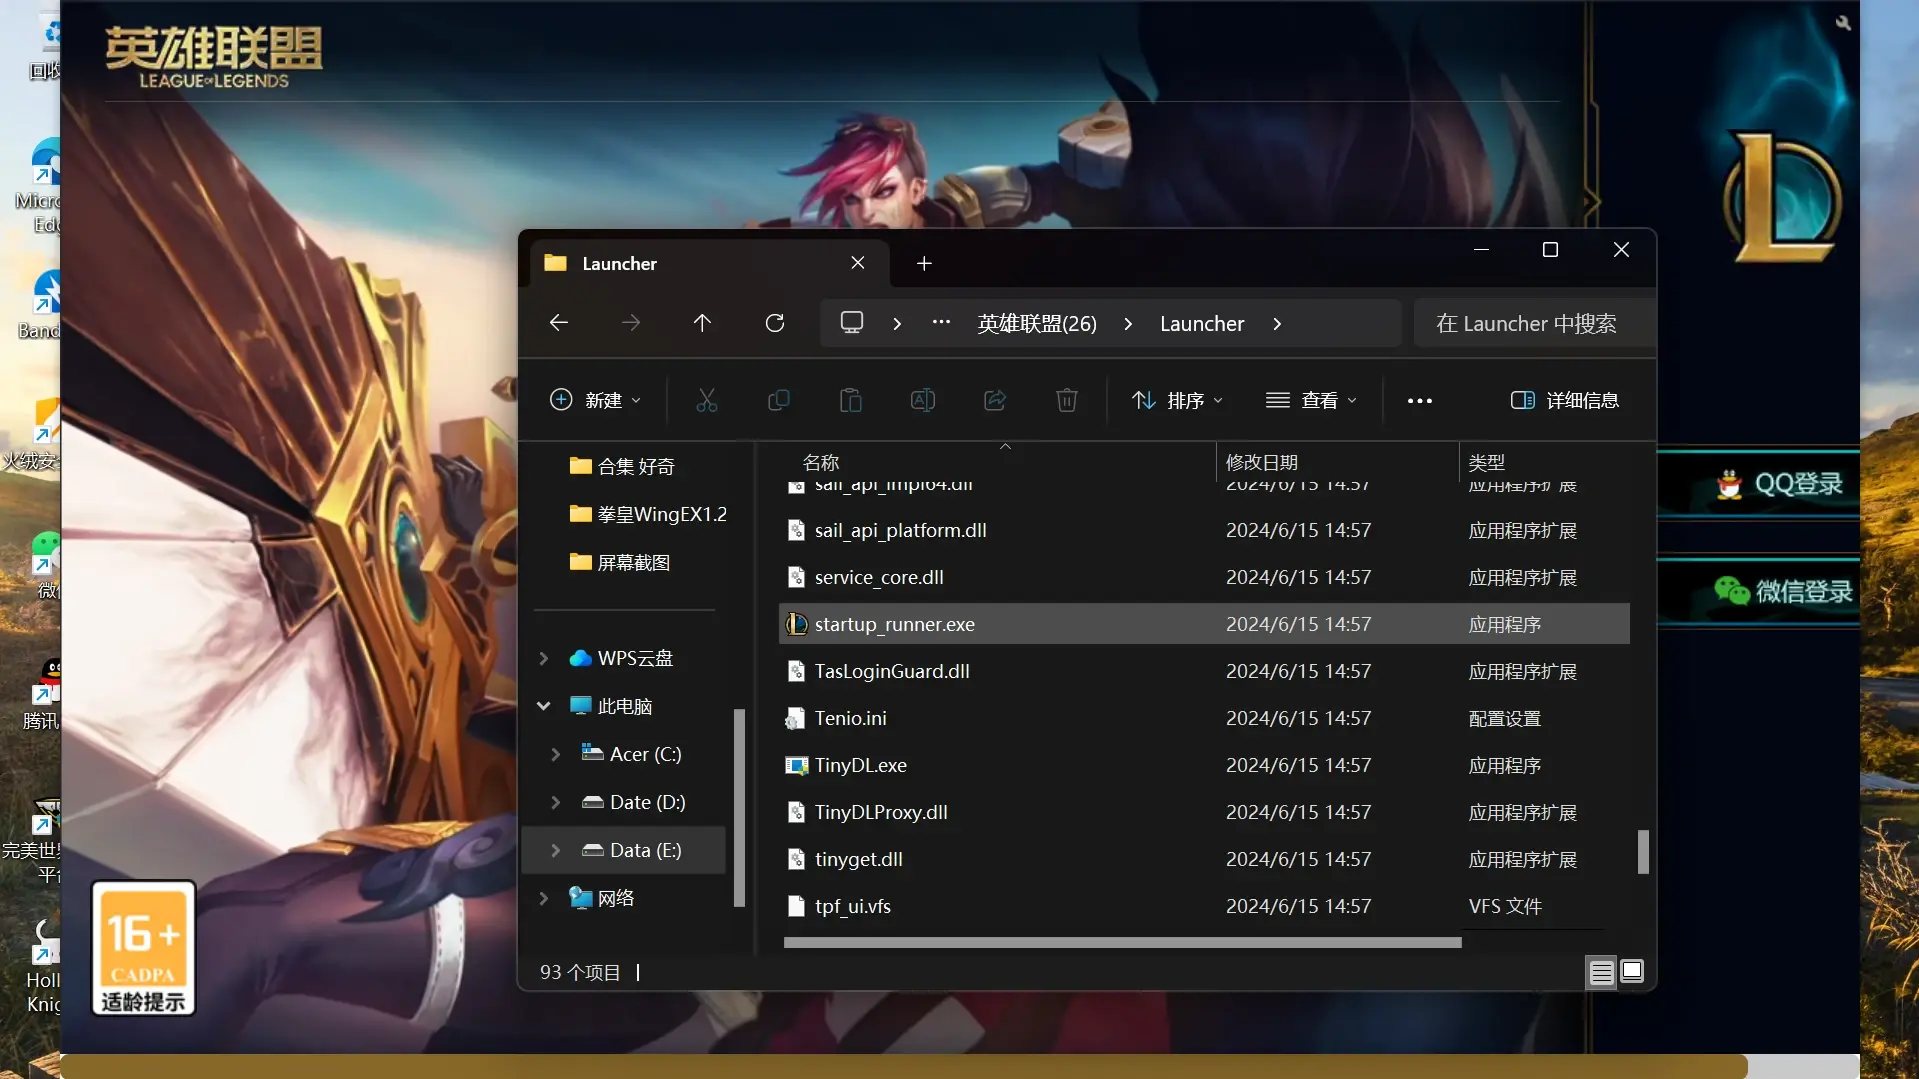This screenshot has width=1919, height=1079.
Task: Go forward in File Explorer
Action: tap(631, 323)
